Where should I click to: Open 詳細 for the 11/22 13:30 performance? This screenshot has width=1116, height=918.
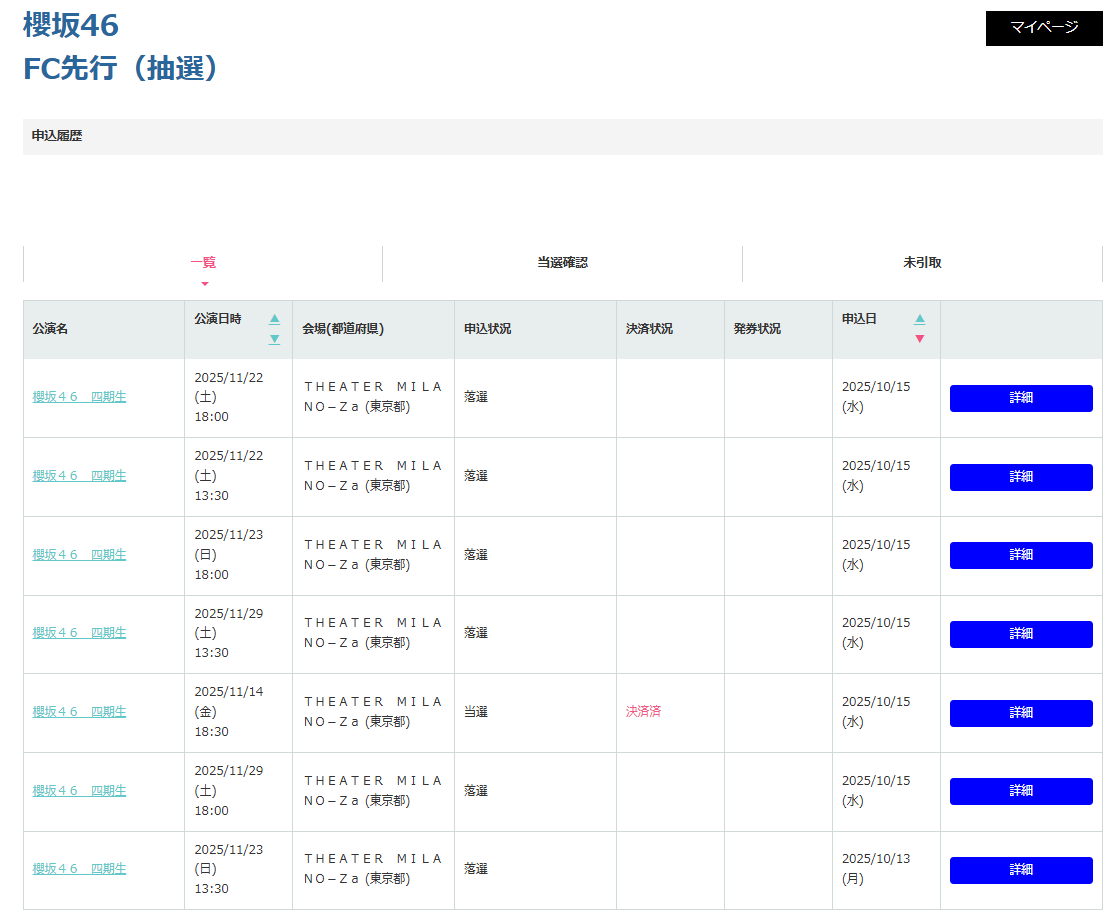[1020, 477]
